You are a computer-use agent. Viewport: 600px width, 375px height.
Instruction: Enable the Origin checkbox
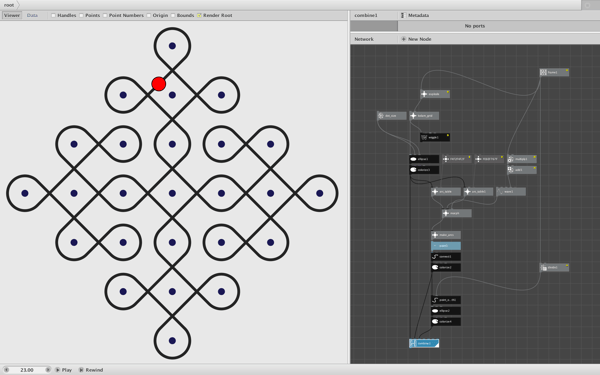(148, 15)
